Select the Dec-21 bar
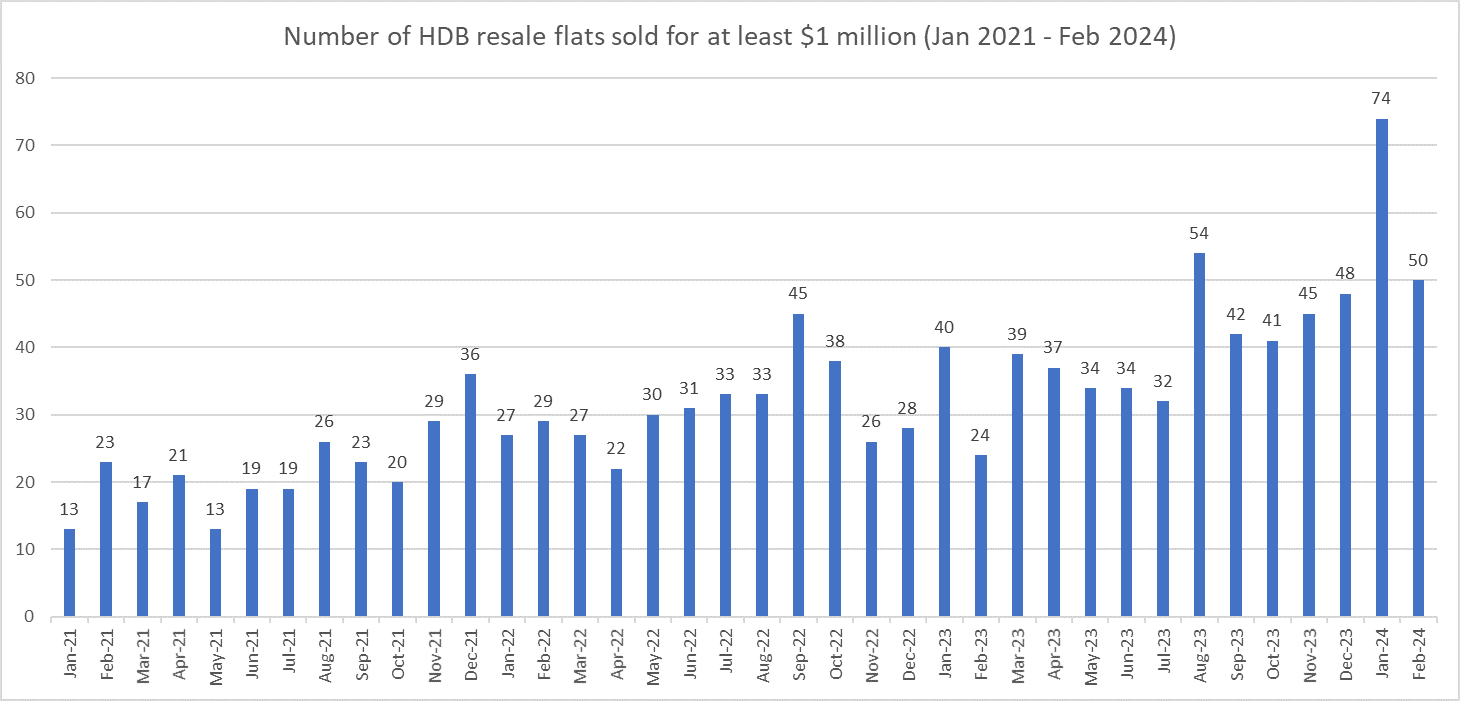This screenshot has height=701, width=1460. point(470,496)
